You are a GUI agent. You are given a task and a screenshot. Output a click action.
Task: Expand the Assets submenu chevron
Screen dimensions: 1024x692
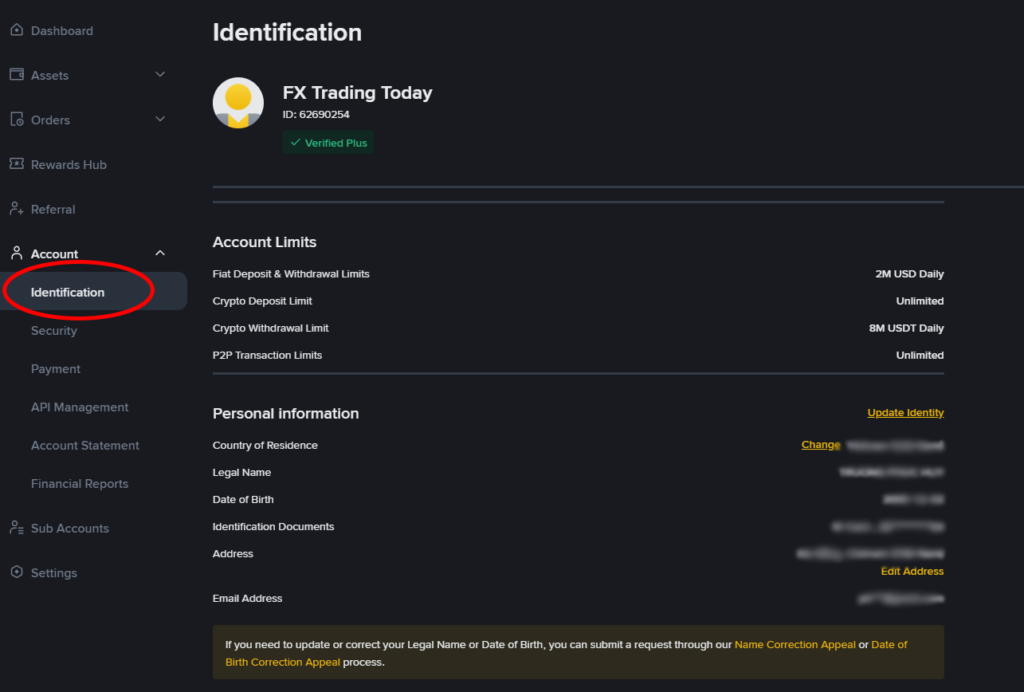160,75
